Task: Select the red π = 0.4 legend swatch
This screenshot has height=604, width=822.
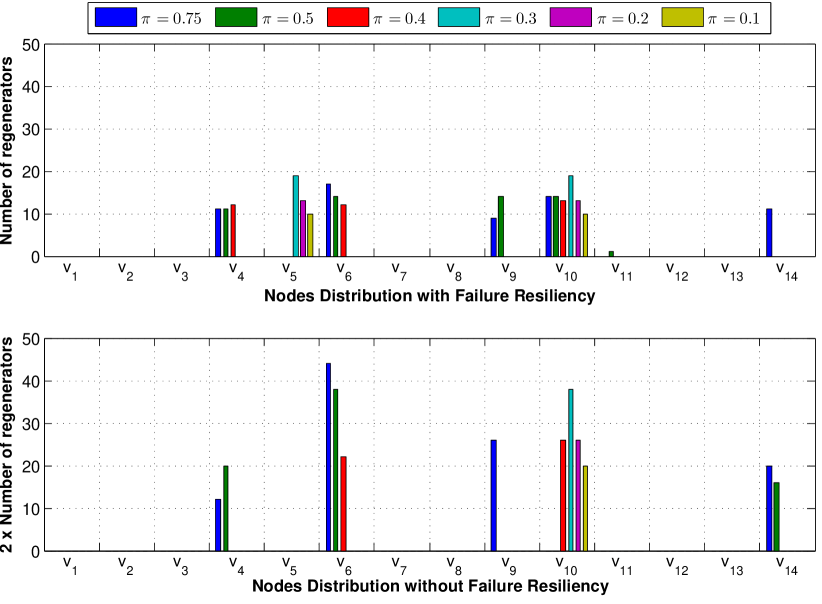Action: (347, 17)
